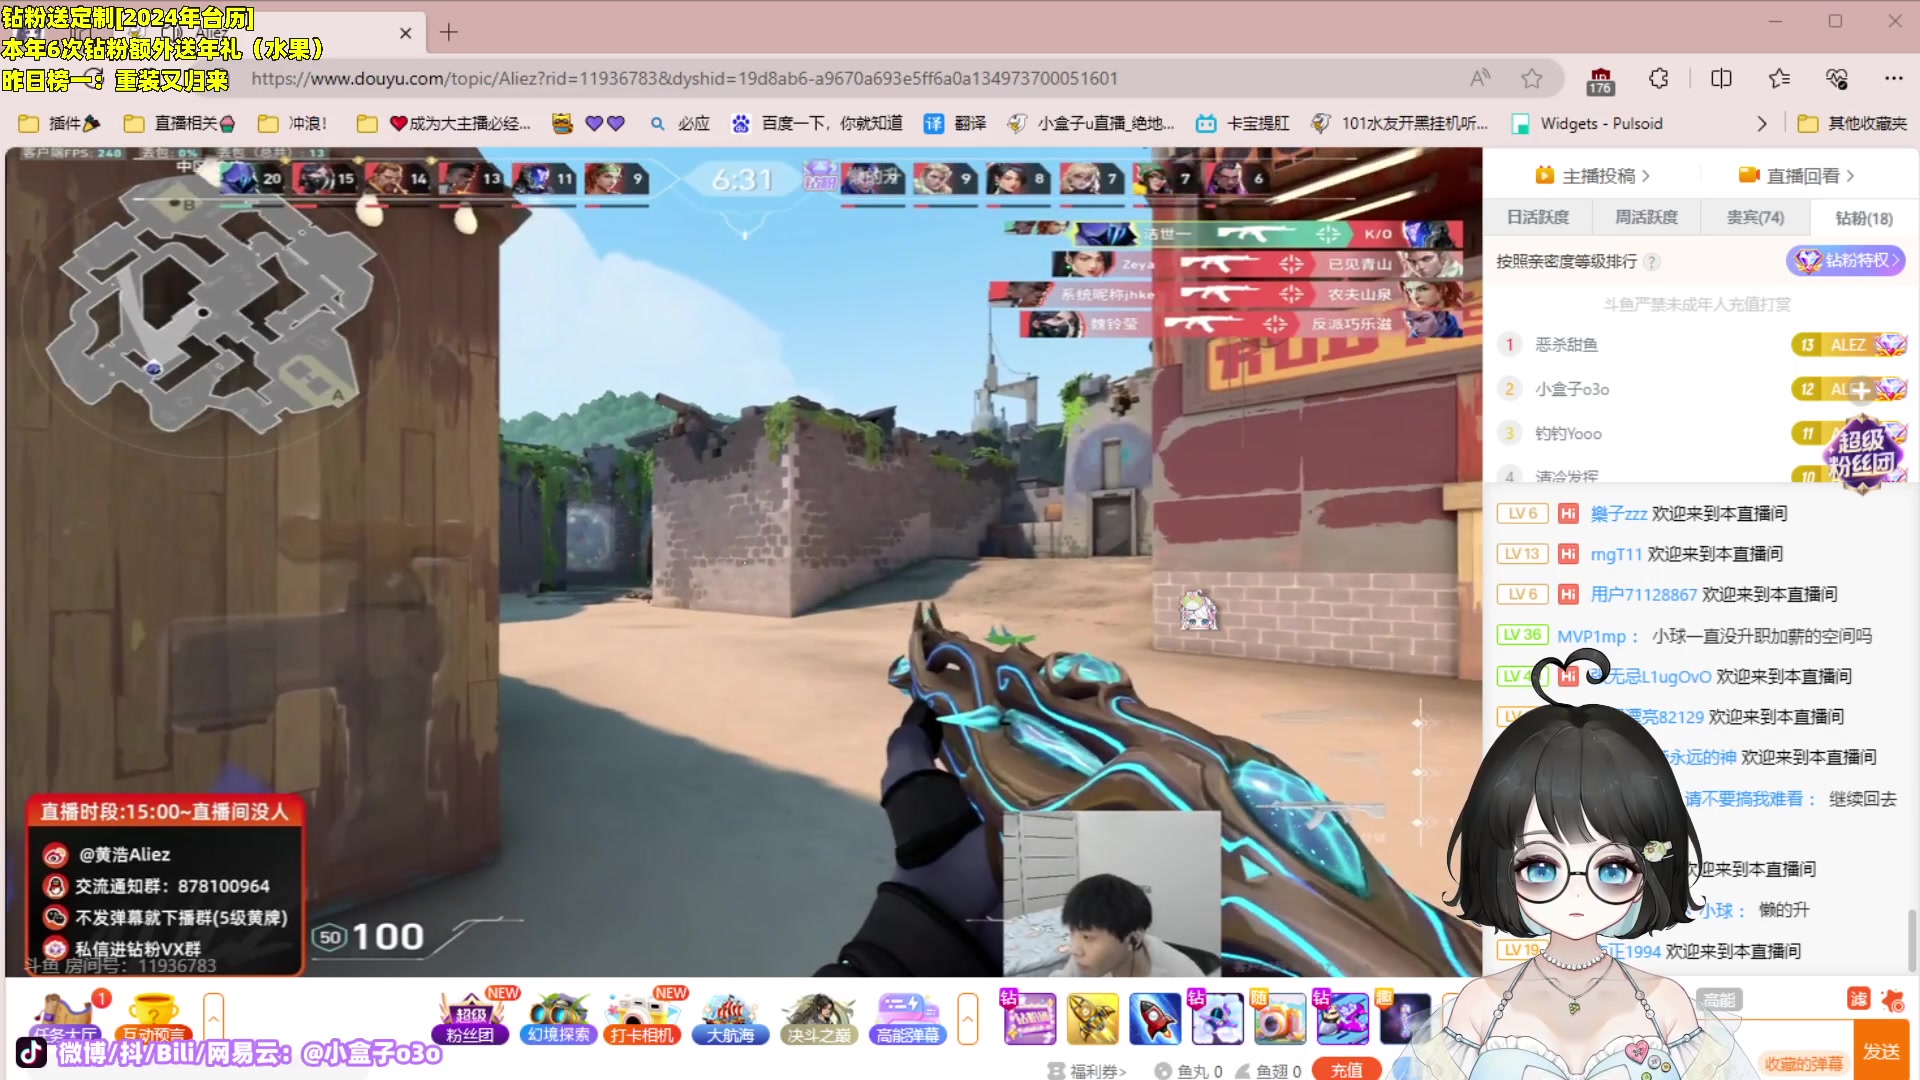
Task: Switch to 贵宾(74) tab
Action: 1755,217
